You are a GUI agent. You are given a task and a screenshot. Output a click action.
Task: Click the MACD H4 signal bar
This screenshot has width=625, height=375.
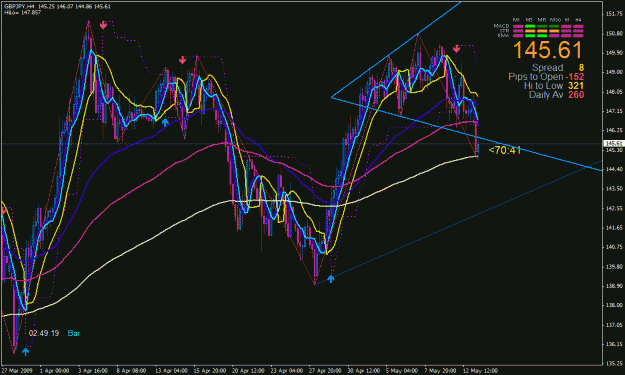[x=578, y=26]
